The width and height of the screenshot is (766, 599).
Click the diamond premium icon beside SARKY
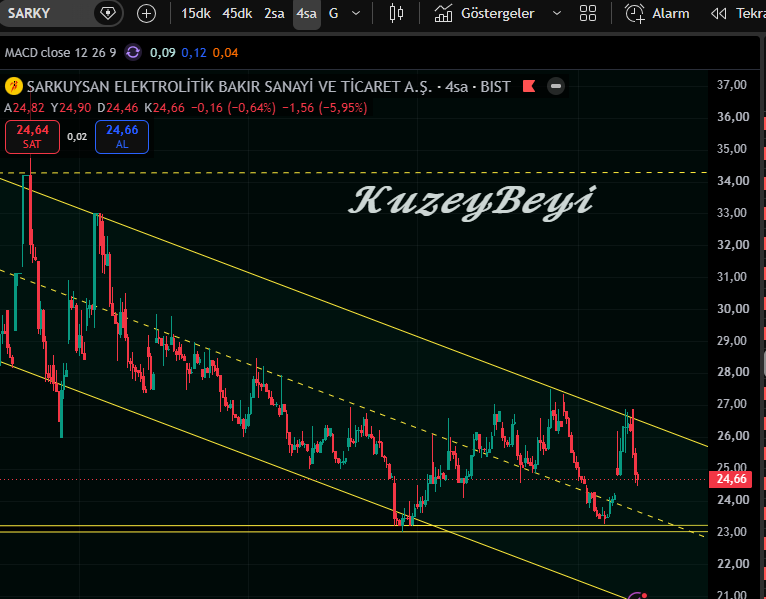(107, 13)
